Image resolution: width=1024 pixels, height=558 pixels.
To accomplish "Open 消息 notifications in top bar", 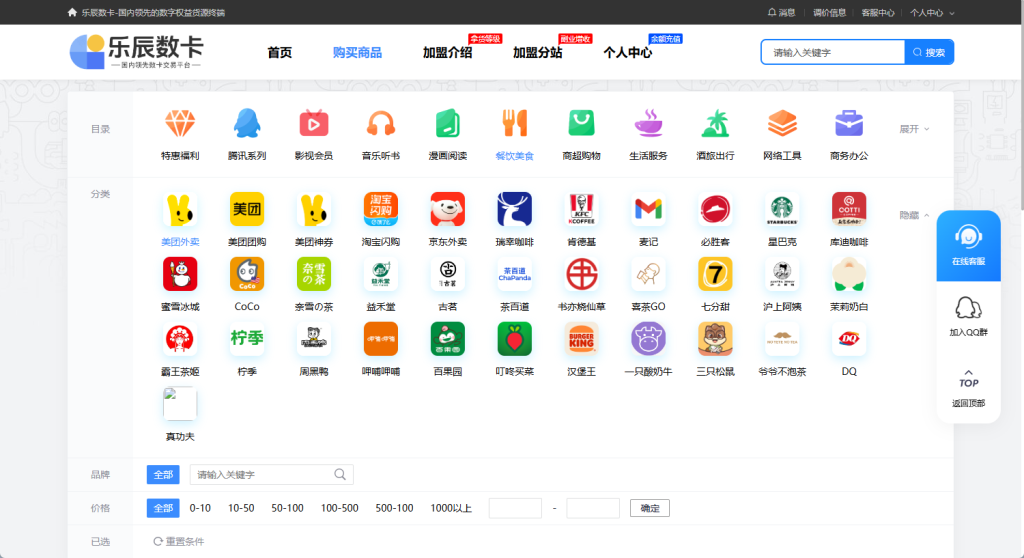I will 782,12.
